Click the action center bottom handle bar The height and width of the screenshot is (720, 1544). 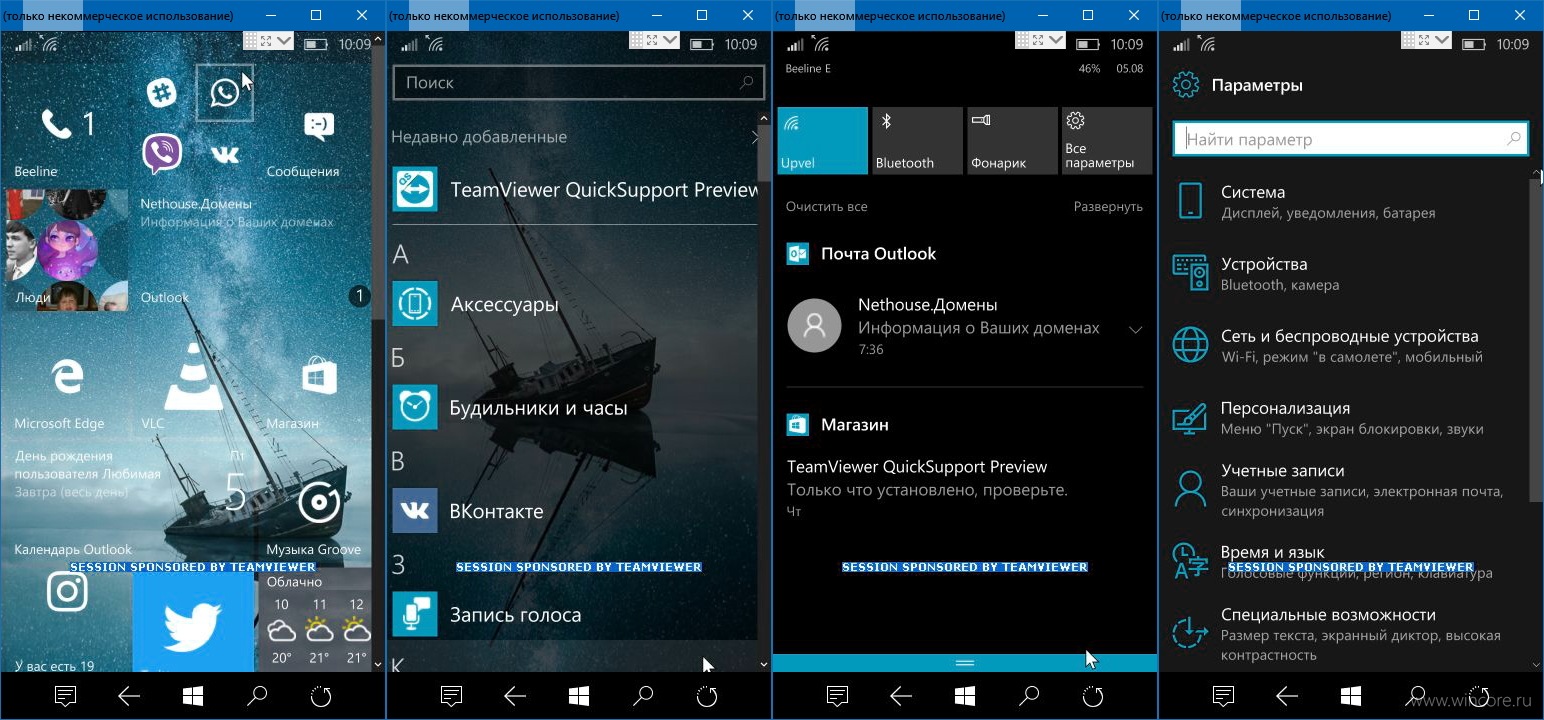pos(965,663)
